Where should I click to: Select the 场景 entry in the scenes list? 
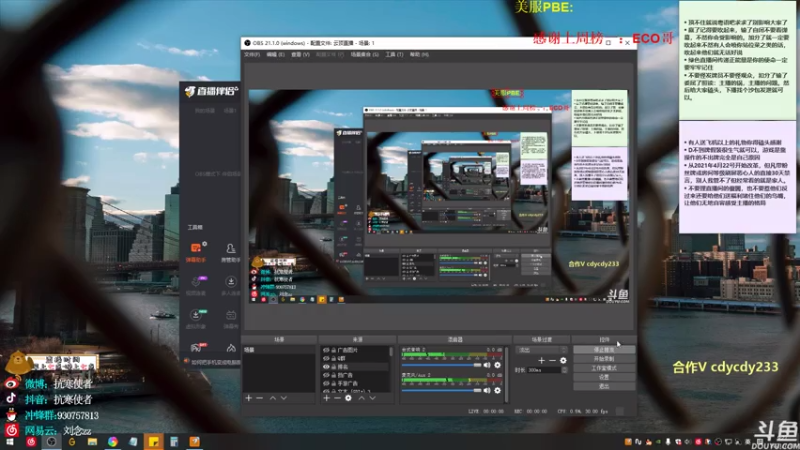coord(279,350)
